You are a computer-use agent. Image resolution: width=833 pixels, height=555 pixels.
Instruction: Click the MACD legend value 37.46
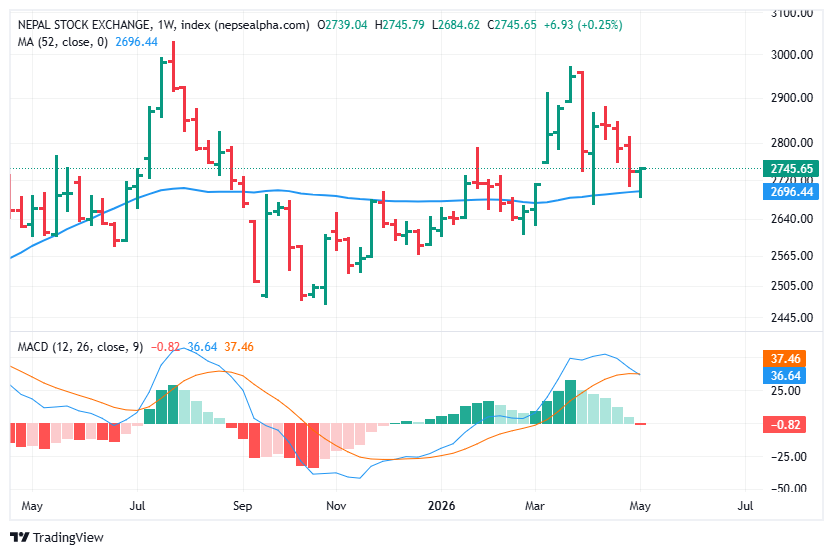click(x=239, y=347)
